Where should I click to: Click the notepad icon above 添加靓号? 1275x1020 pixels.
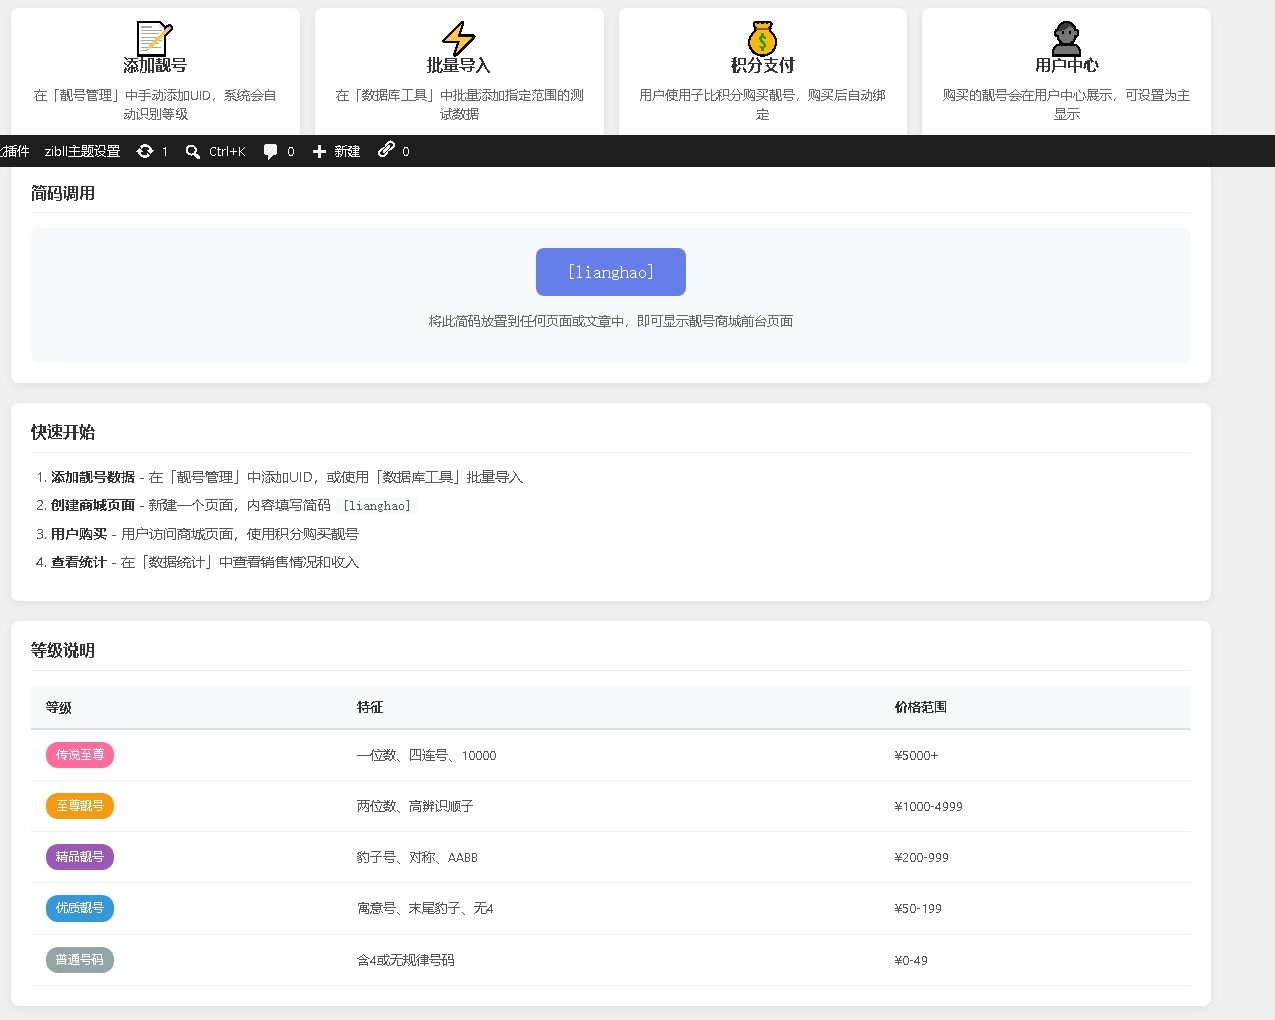(155, 38)
